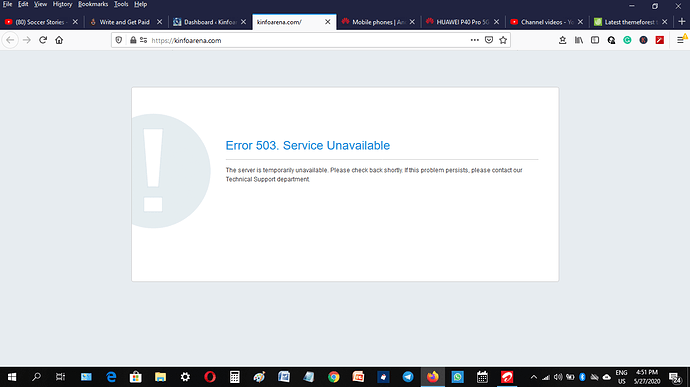This screenshot has height=387, width=690.
Task: Open the Downloads toolbar button
Action: tap(562, 40)
